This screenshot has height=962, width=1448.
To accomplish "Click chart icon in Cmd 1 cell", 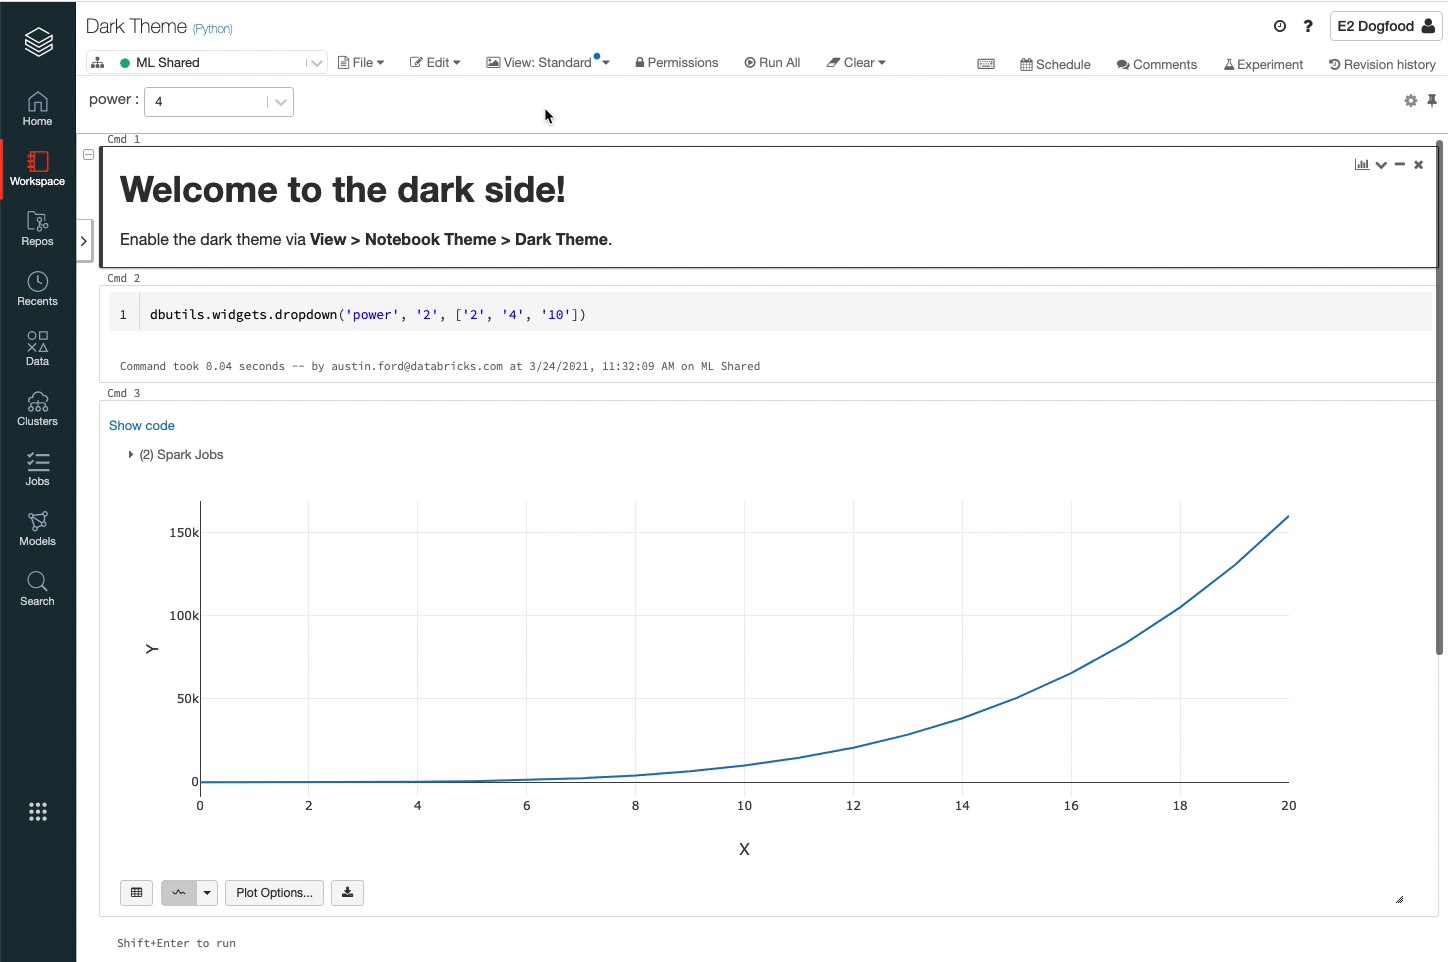I will coord(1361,165).
